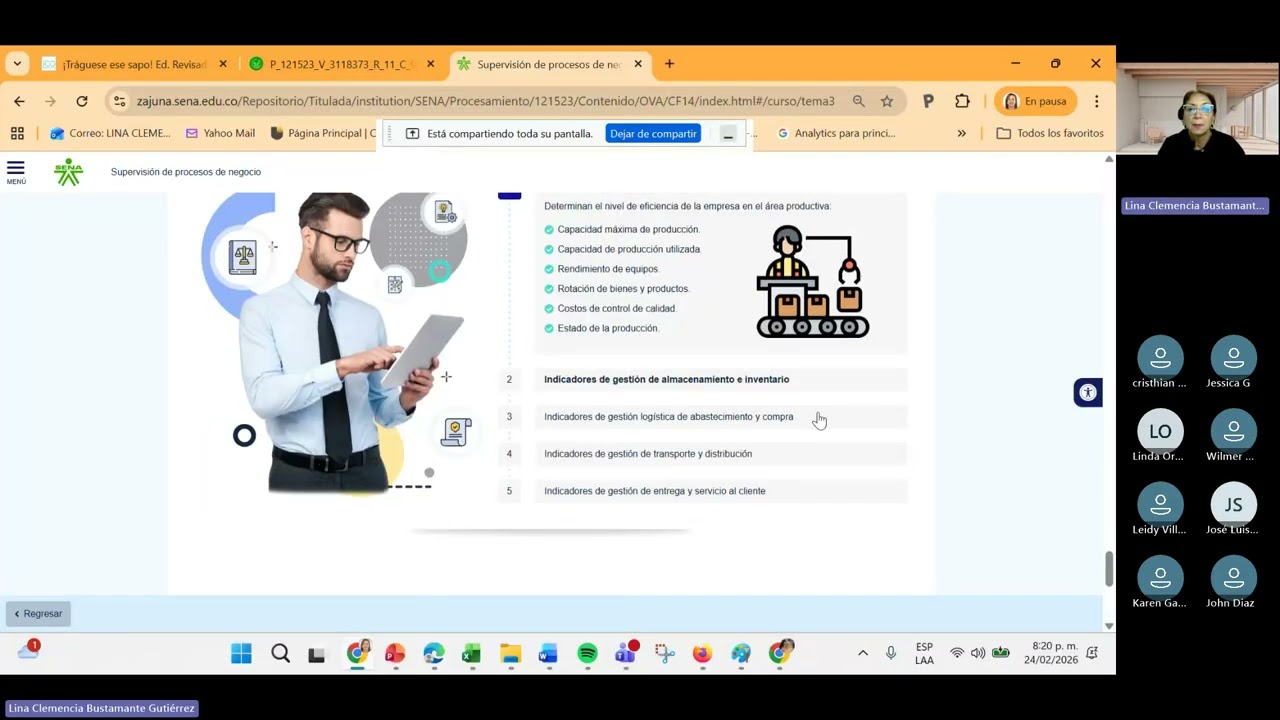Select participant cristhian avatar
This screenshot has width=1280, height=720.
tap(1160, 357)
